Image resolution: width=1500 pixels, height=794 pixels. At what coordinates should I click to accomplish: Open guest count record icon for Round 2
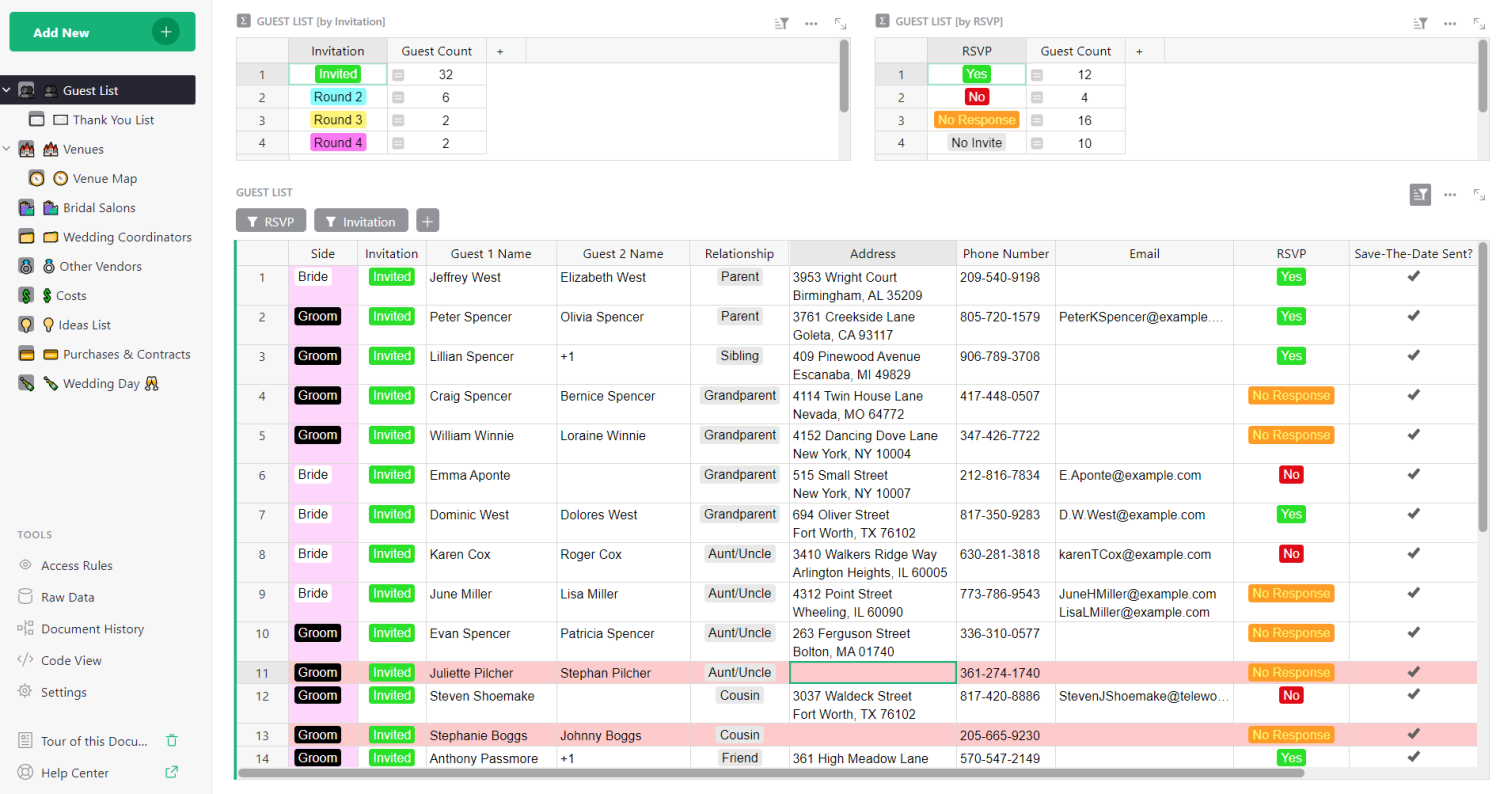pos(398,98)
